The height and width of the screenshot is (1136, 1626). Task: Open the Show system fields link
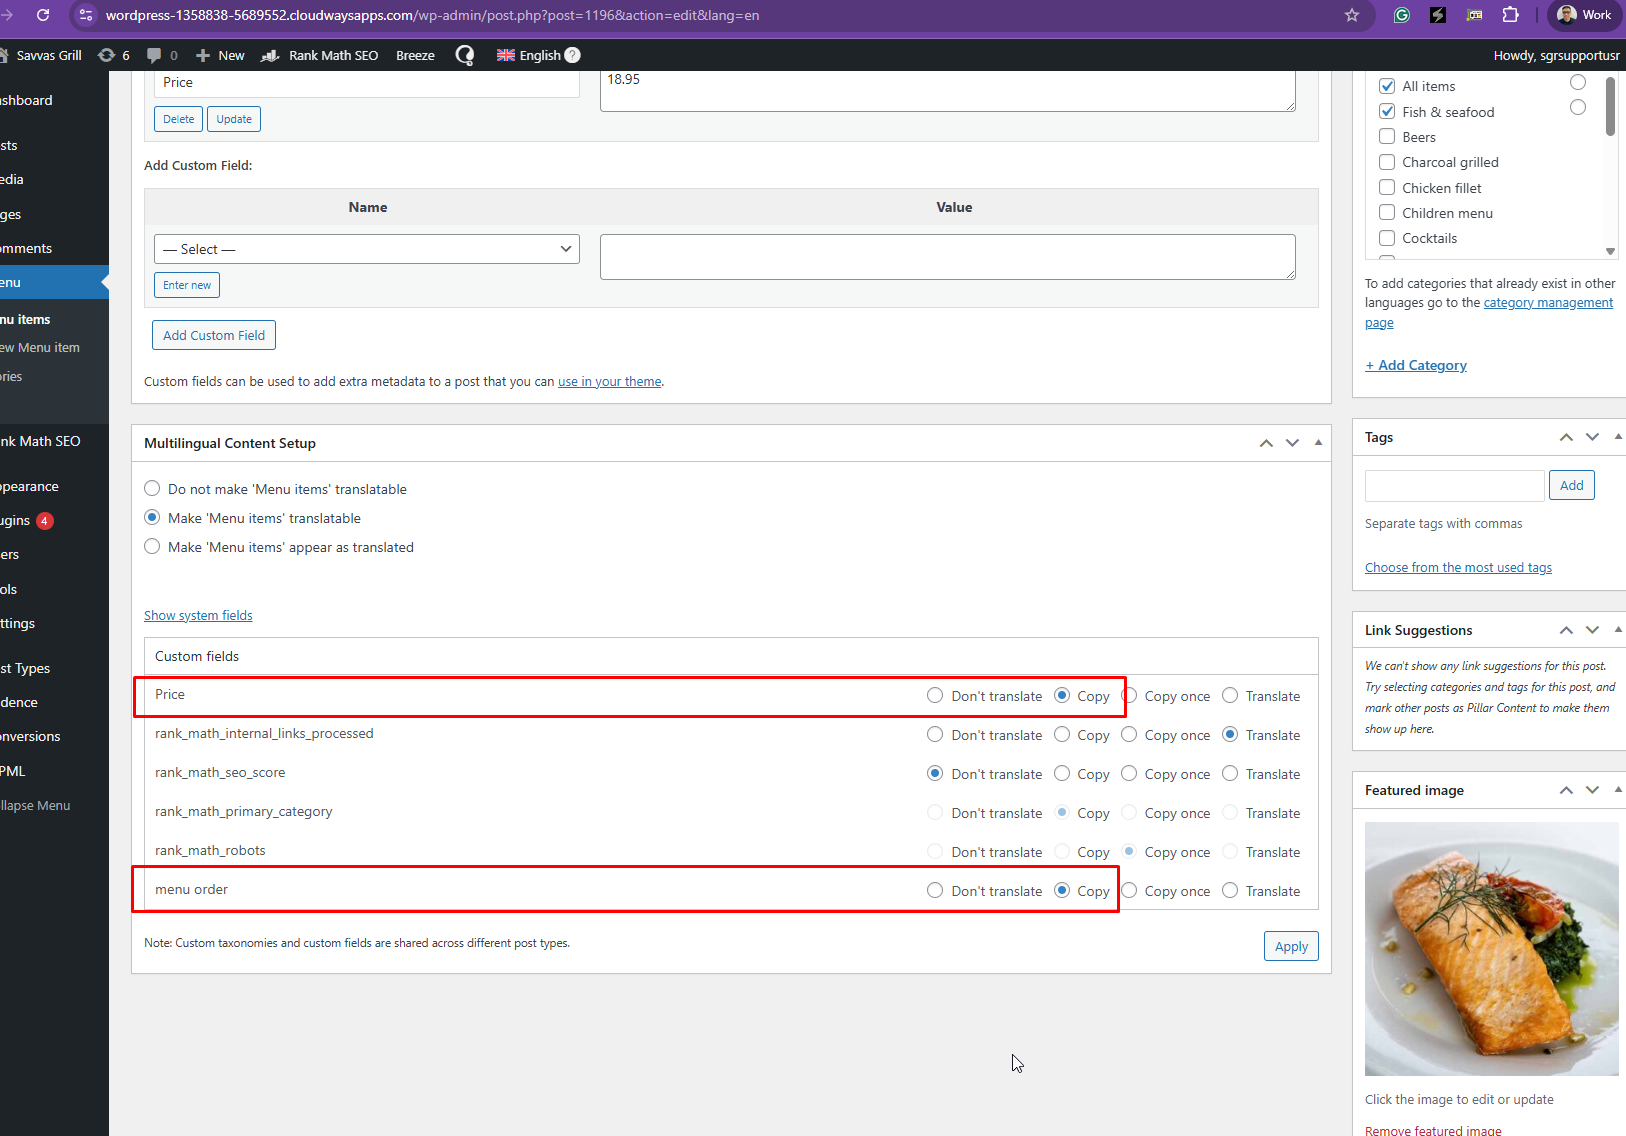point(198,616)
